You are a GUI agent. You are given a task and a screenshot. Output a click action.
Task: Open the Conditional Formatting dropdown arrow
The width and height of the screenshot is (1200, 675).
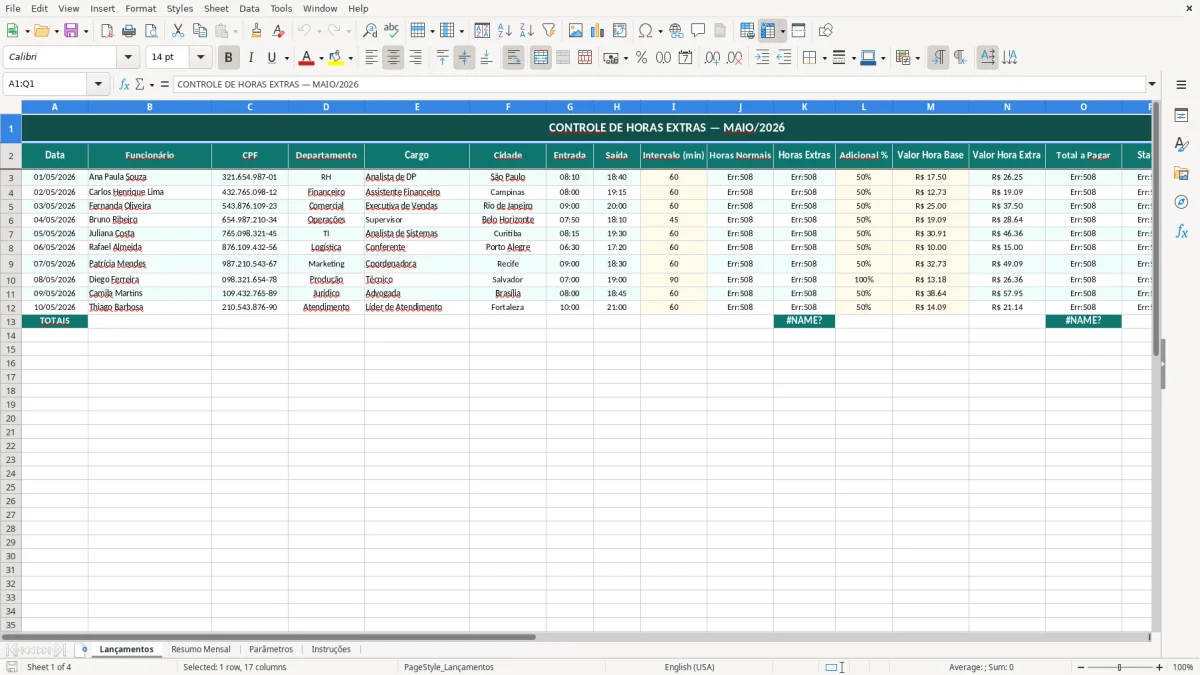click(x=917, y=58)
